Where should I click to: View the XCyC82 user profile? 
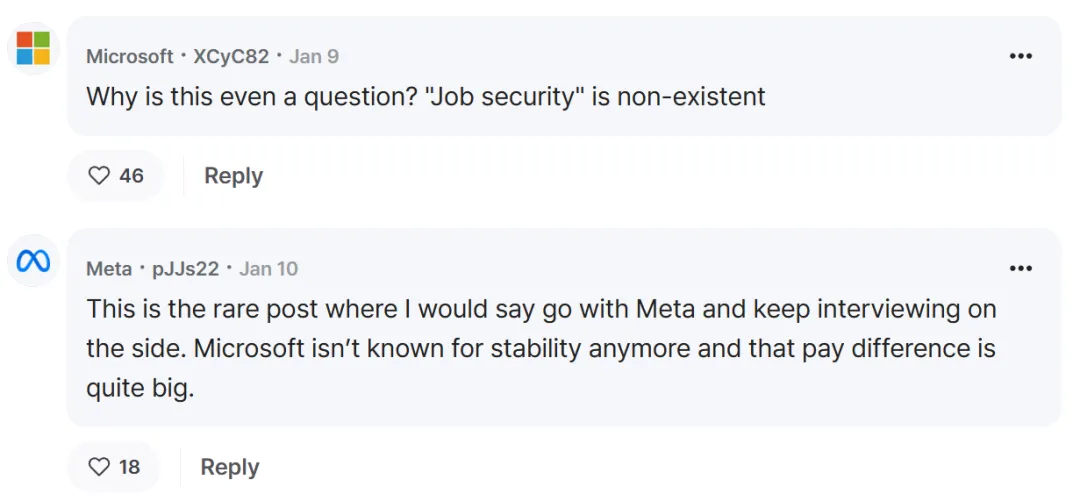click(231, 57)
